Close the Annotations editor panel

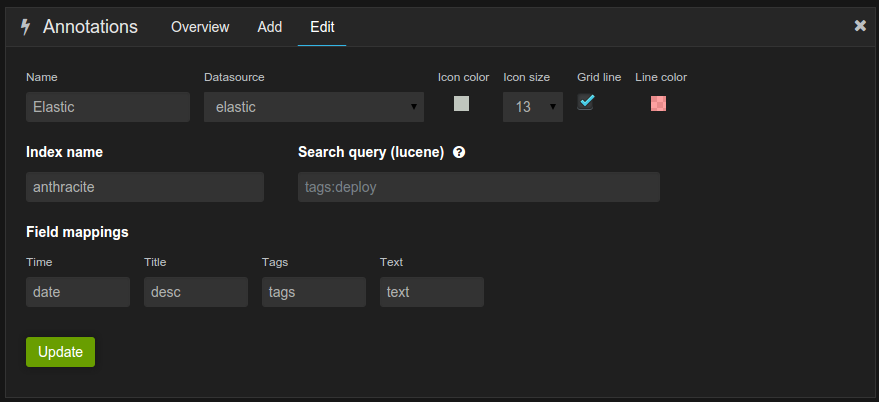860,26
